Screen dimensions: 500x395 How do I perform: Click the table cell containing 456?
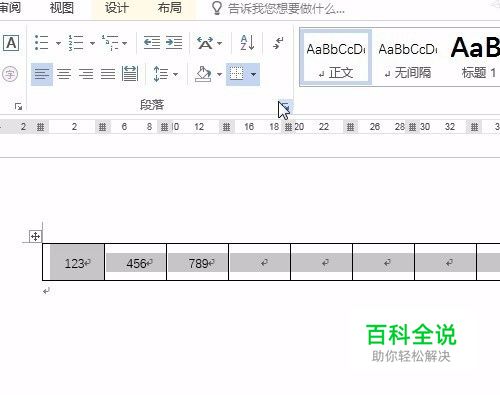136,262
